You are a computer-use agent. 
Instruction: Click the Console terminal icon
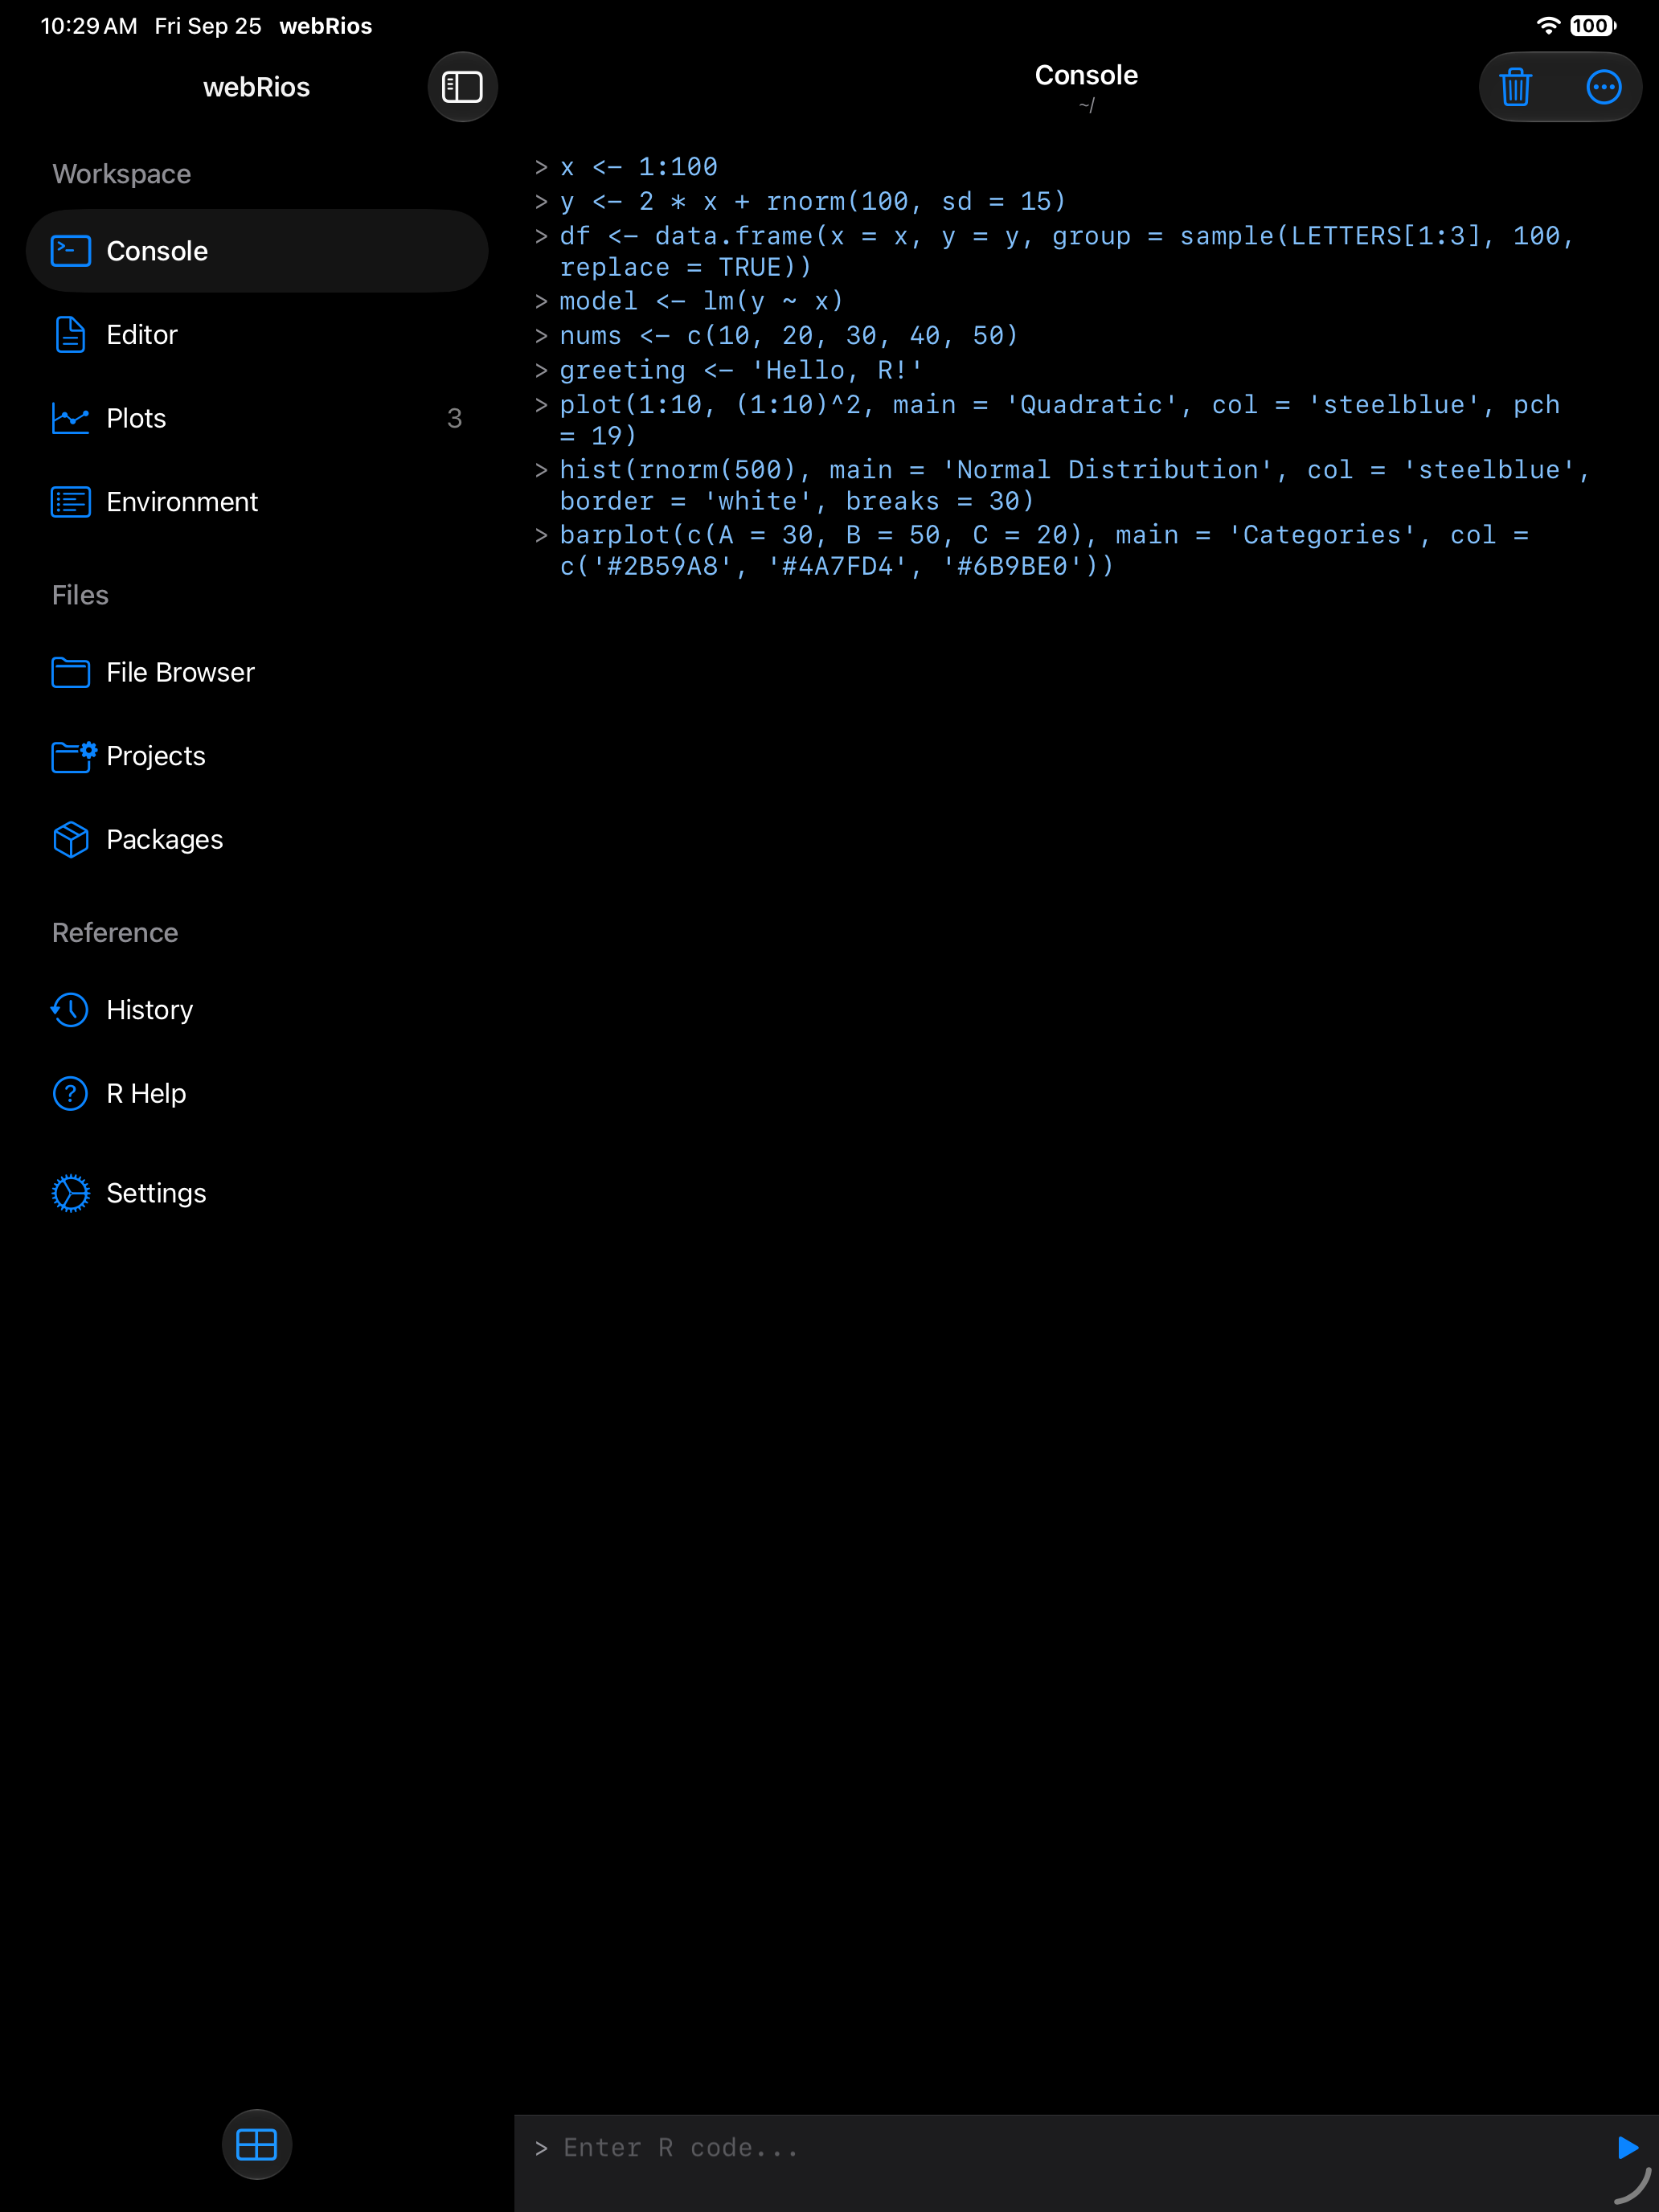point(71,251)
